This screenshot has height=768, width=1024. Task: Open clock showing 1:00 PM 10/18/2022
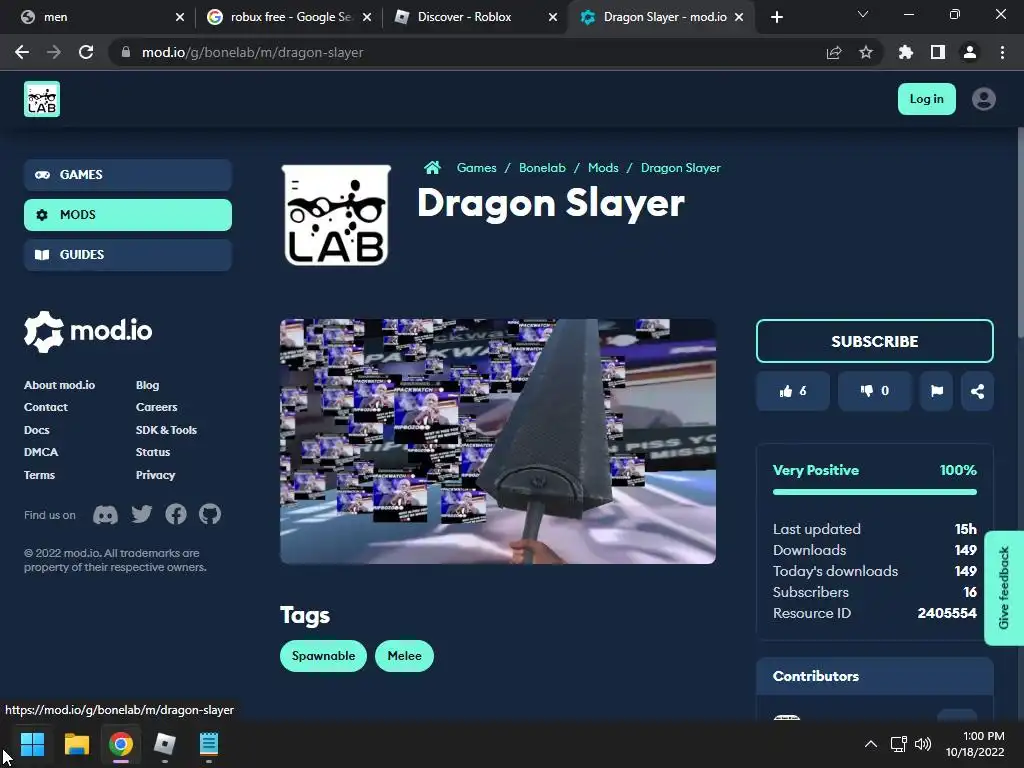tap(976, 744)
